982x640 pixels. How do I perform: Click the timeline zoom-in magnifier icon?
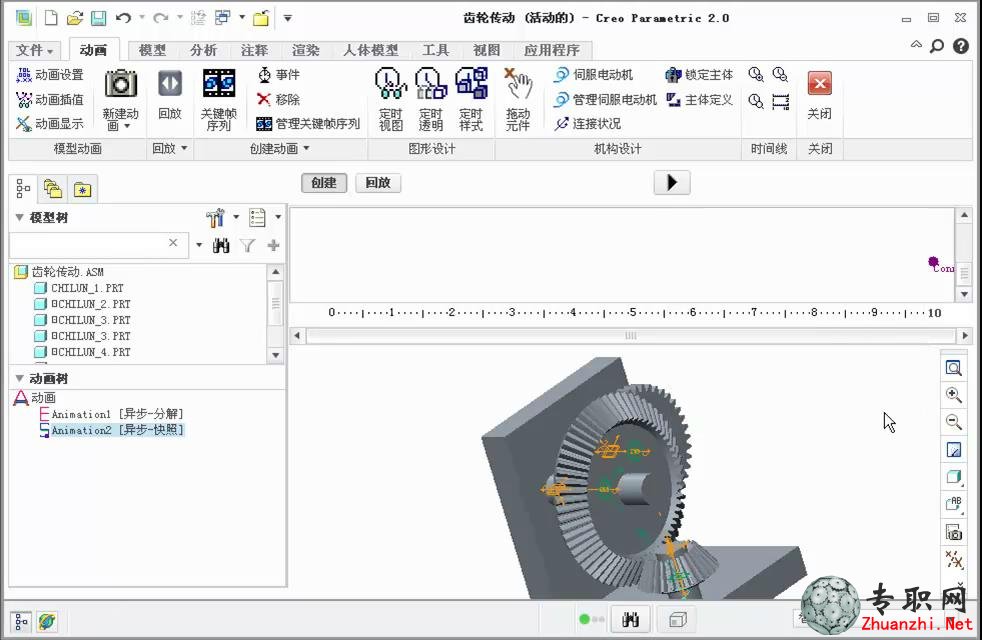pos(756,75)
